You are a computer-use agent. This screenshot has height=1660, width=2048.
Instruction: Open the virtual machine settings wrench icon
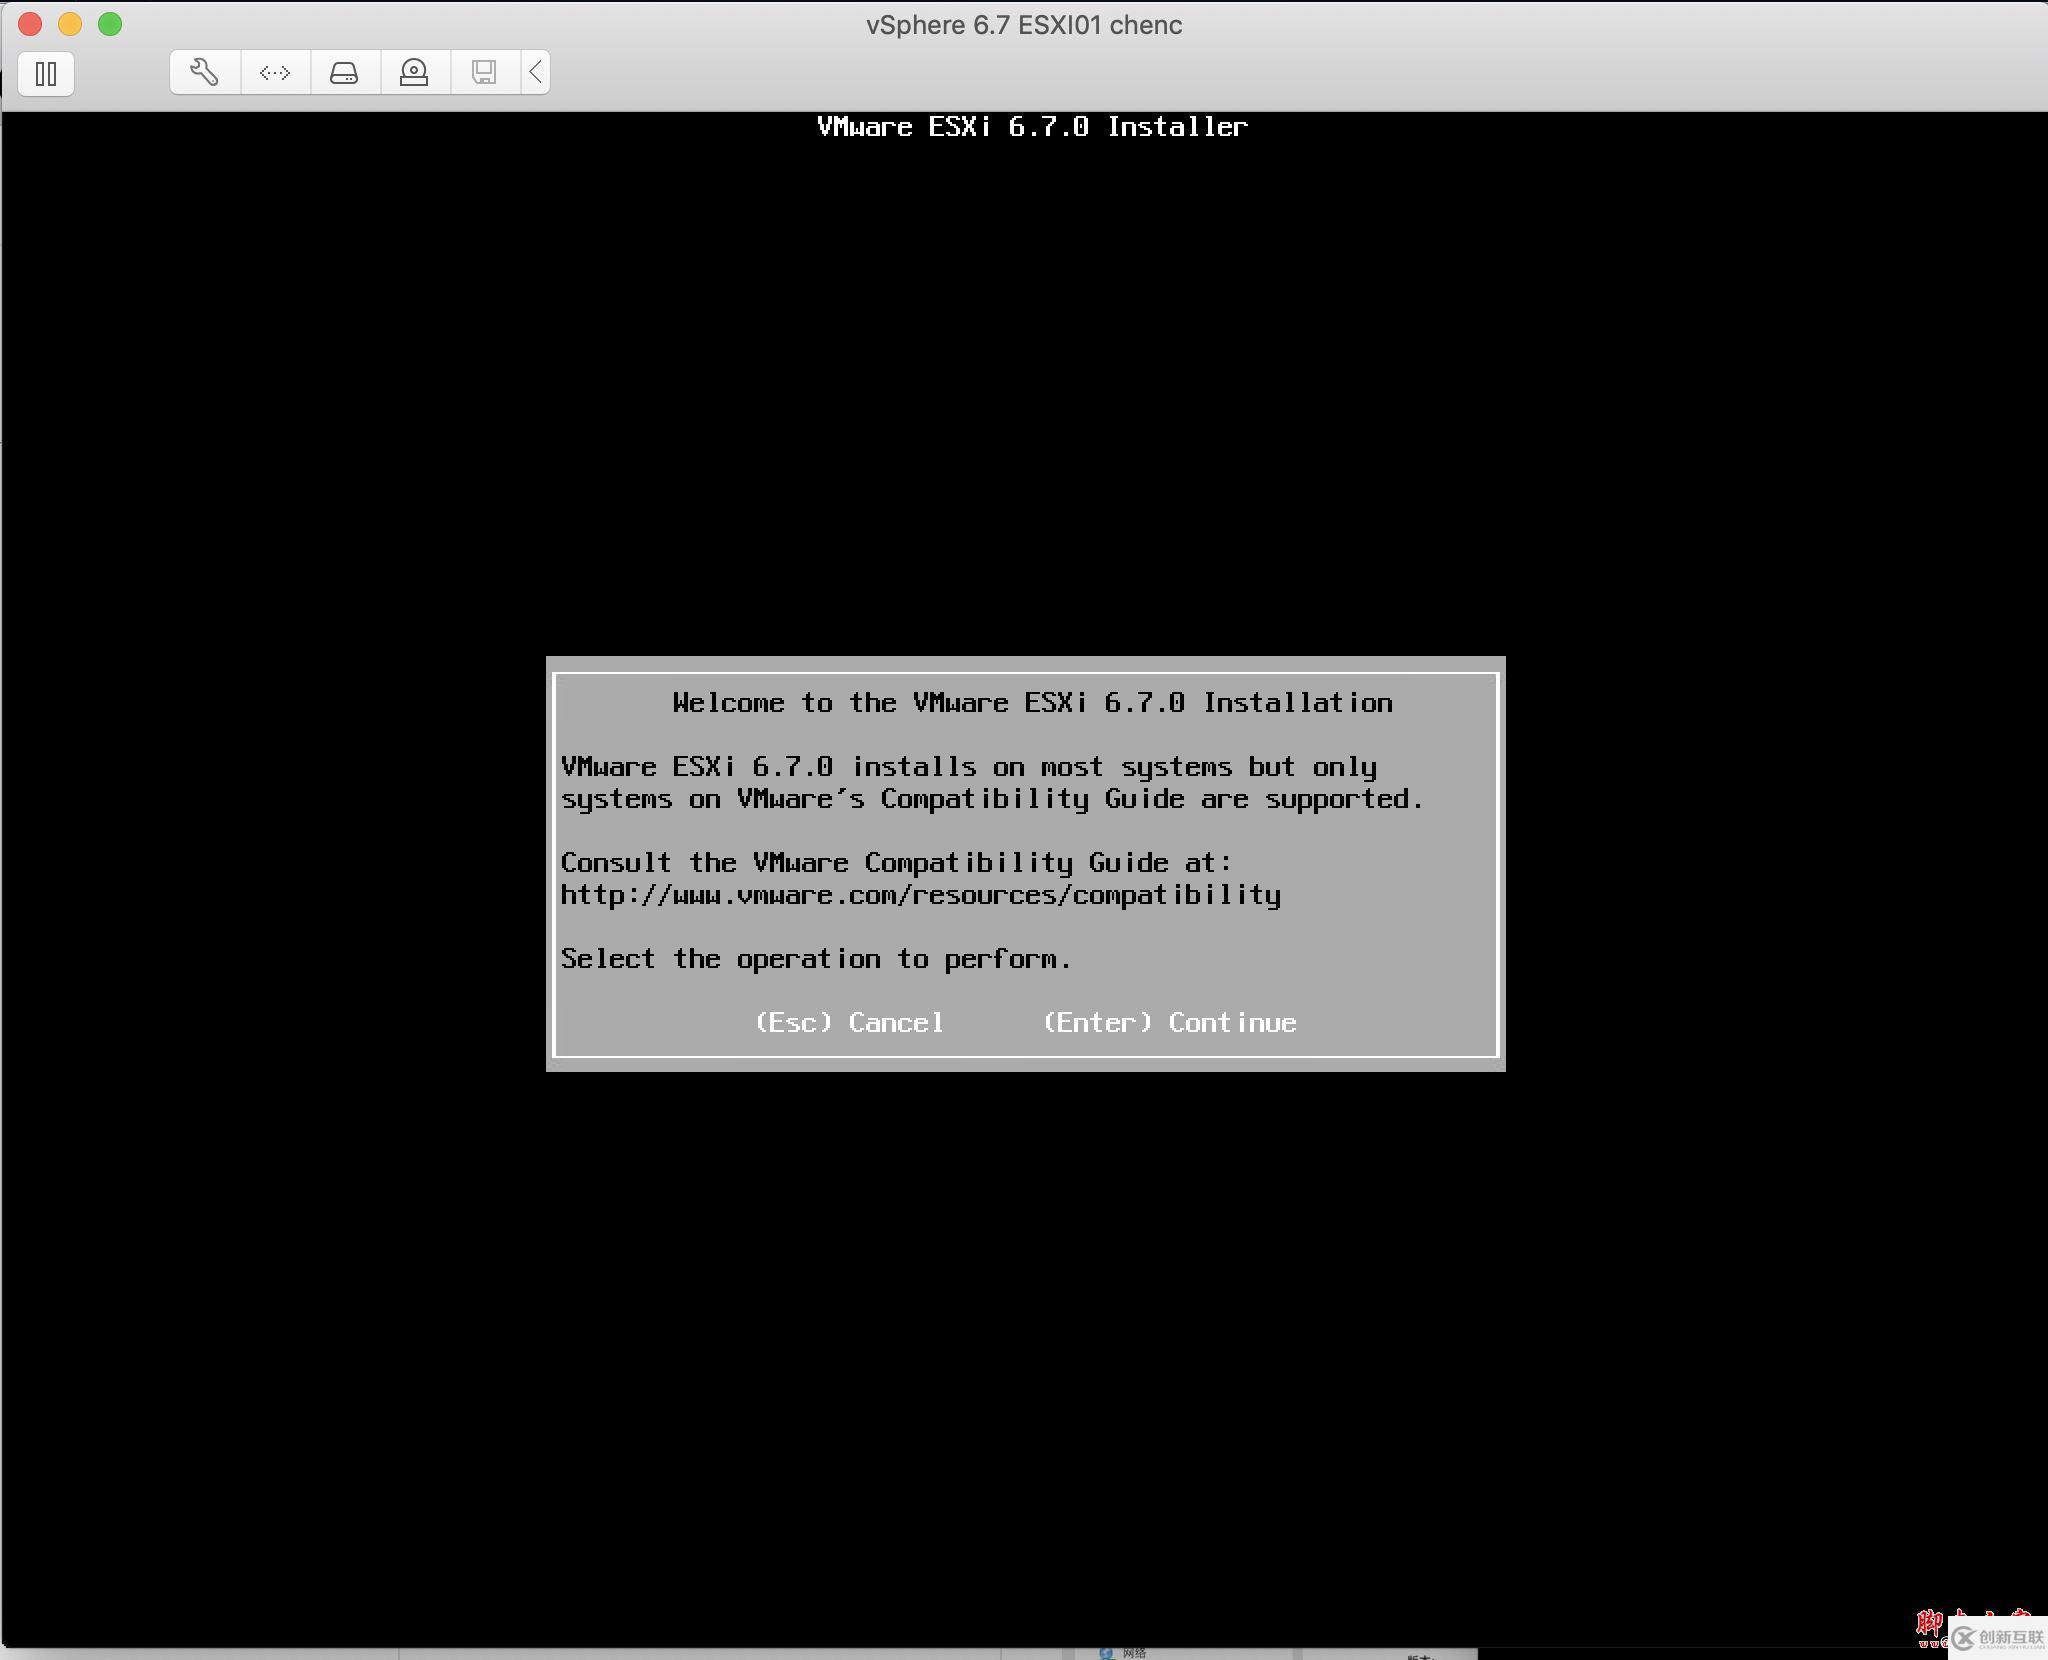[204, 71]
